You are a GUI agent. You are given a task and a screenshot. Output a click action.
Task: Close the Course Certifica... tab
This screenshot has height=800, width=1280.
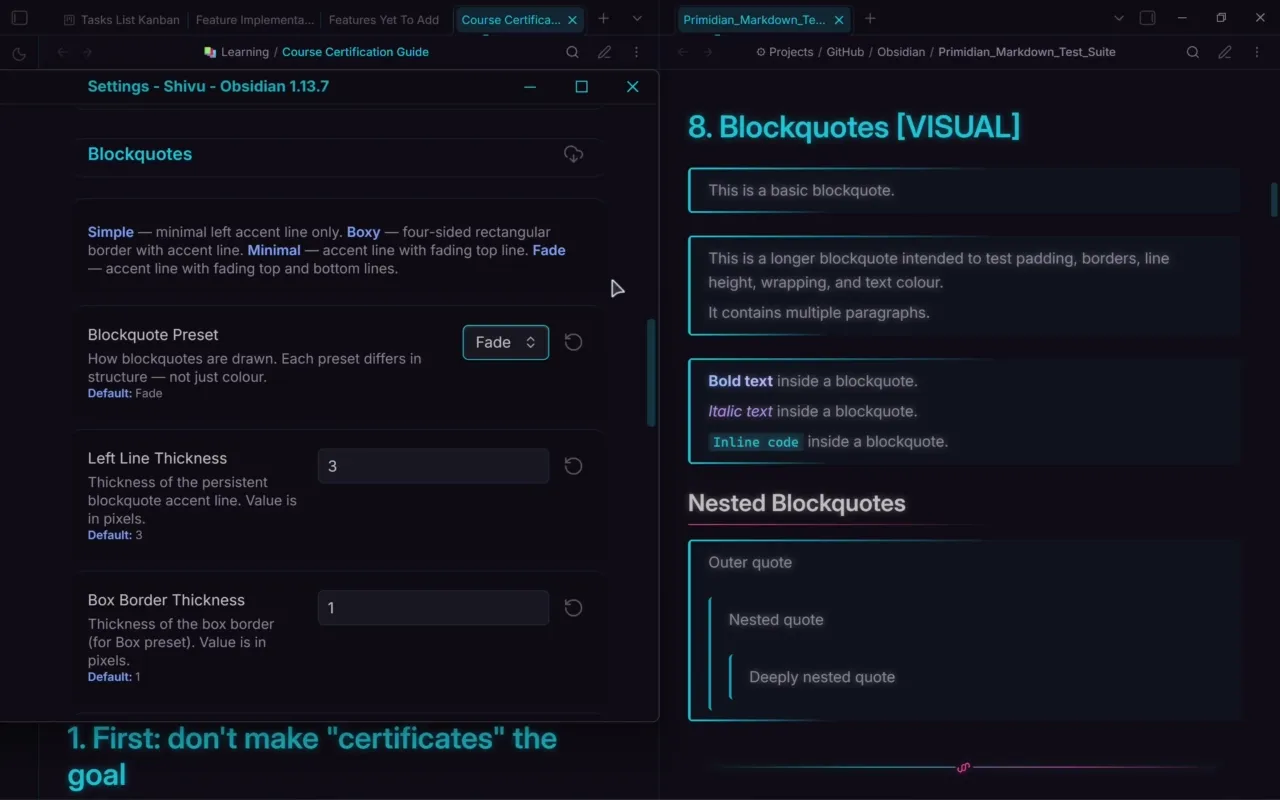pyautogui.click(x=572, y=19)
